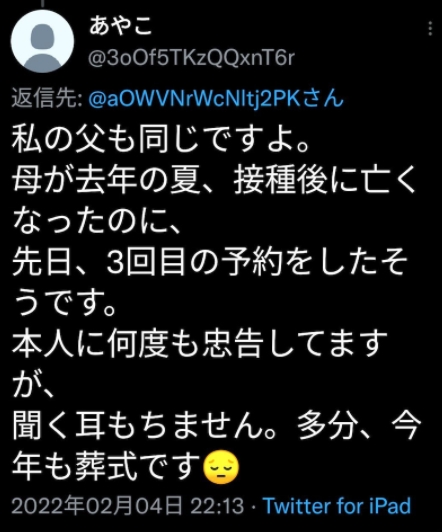Click the text 年も葬式です

tap(105, 466)
